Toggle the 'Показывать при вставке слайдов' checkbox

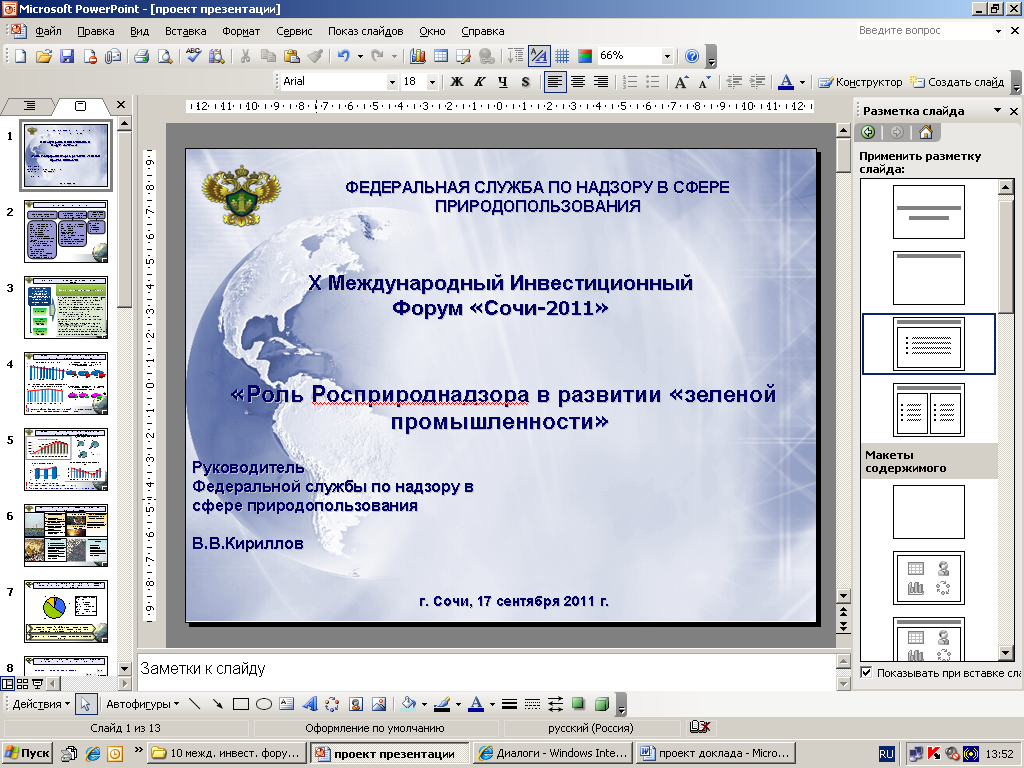click(866, 672)
